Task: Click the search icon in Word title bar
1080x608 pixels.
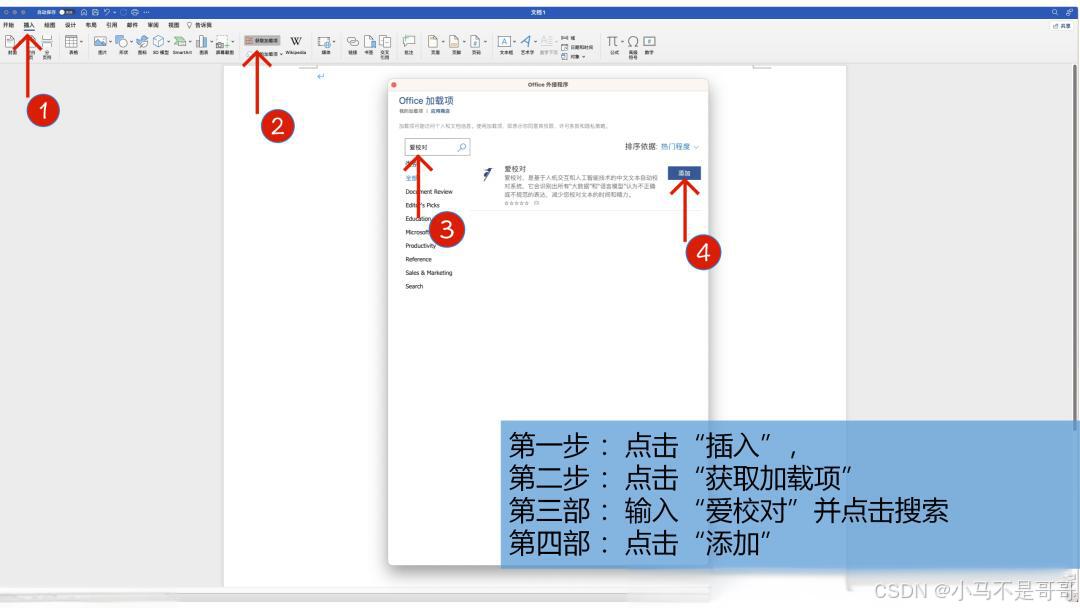Action: [x=1055, y=12]
